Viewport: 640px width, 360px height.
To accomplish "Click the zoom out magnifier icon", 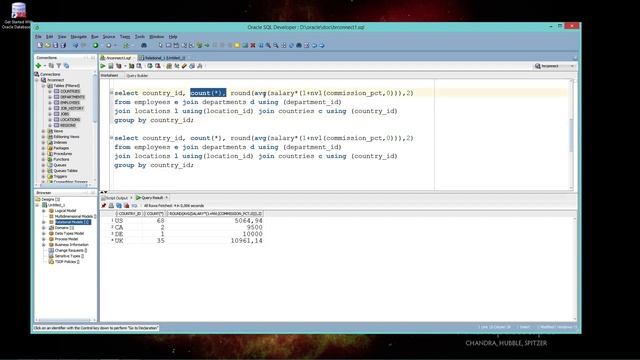I will [276, 45].
